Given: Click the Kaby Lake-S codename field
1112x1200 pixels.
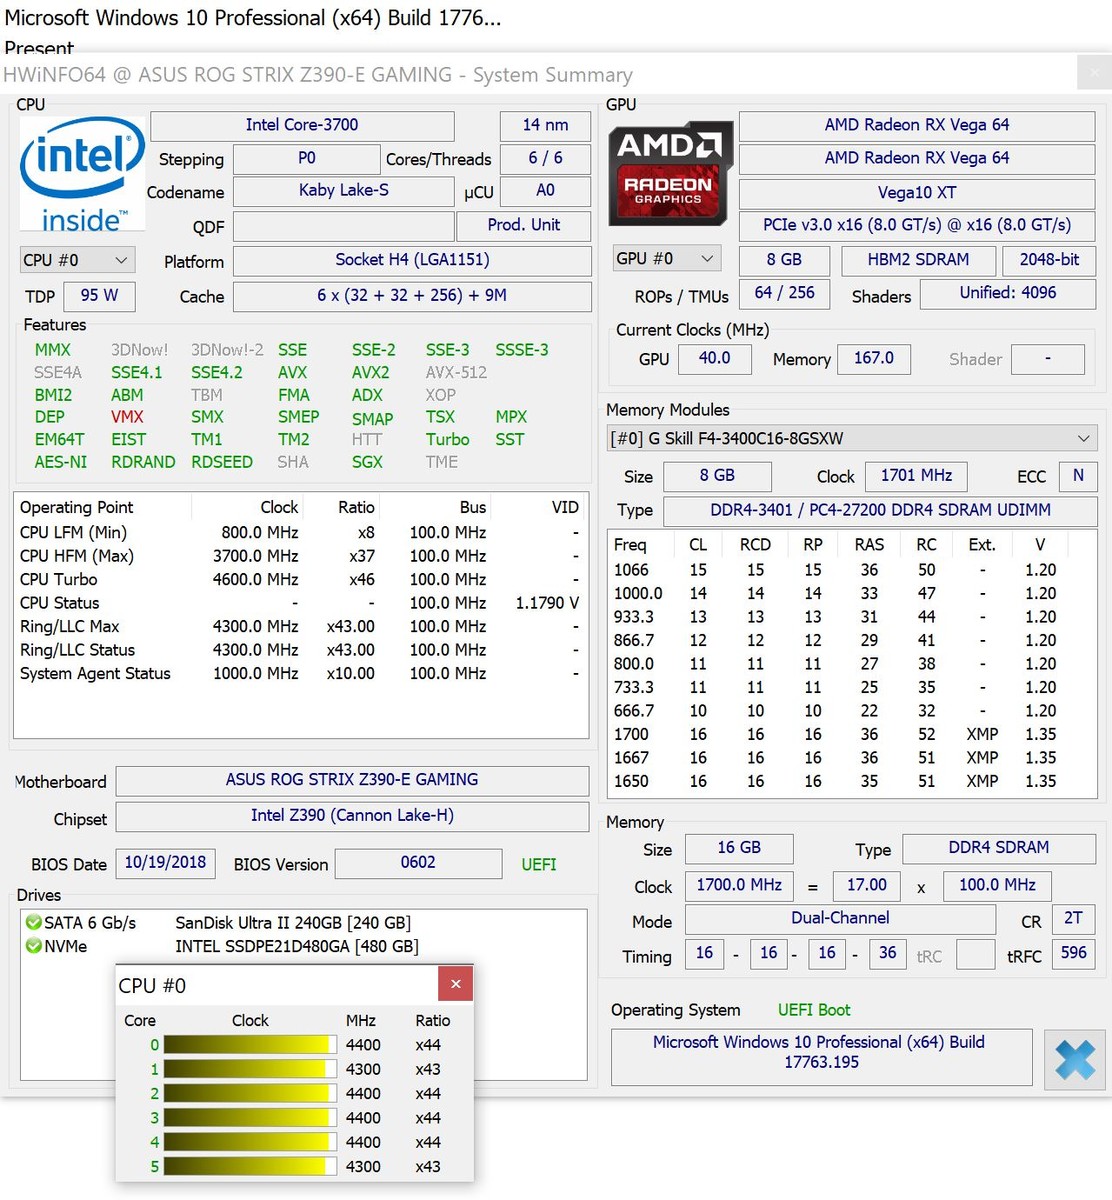Looking at the screenshot, I should [x=344, y=190].
